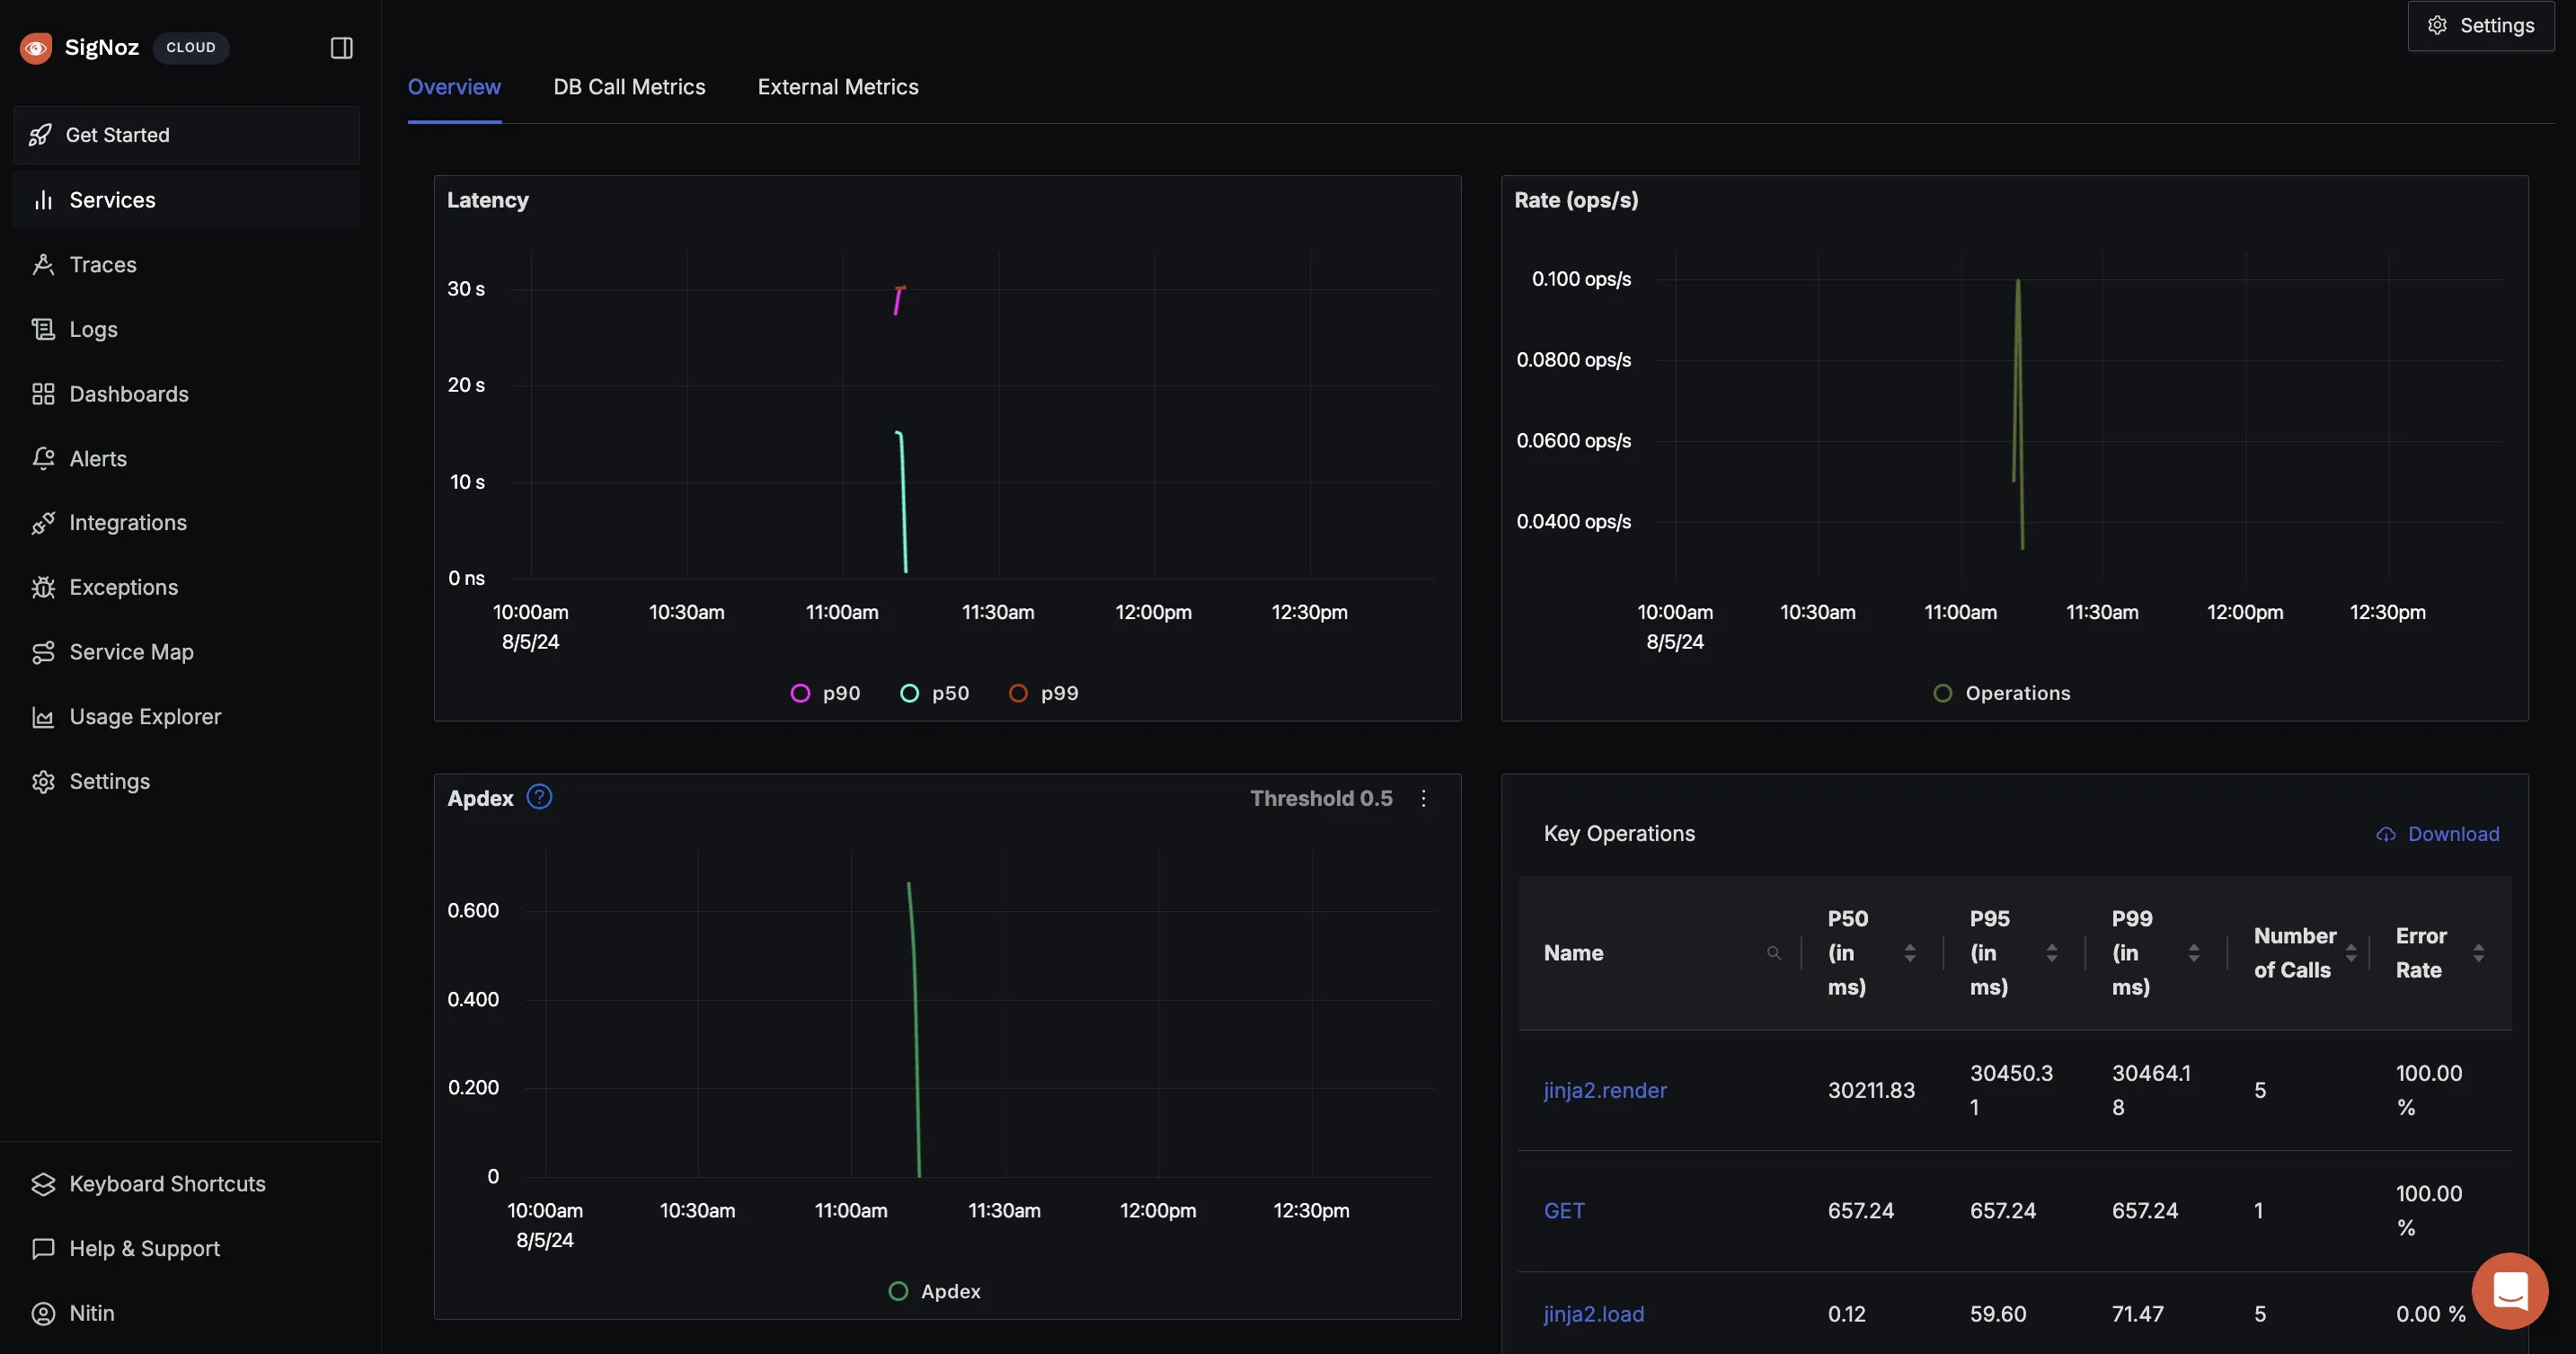Click the Download link in Key Operations
This screenshot has height=1354, width=2576.
2438,834
